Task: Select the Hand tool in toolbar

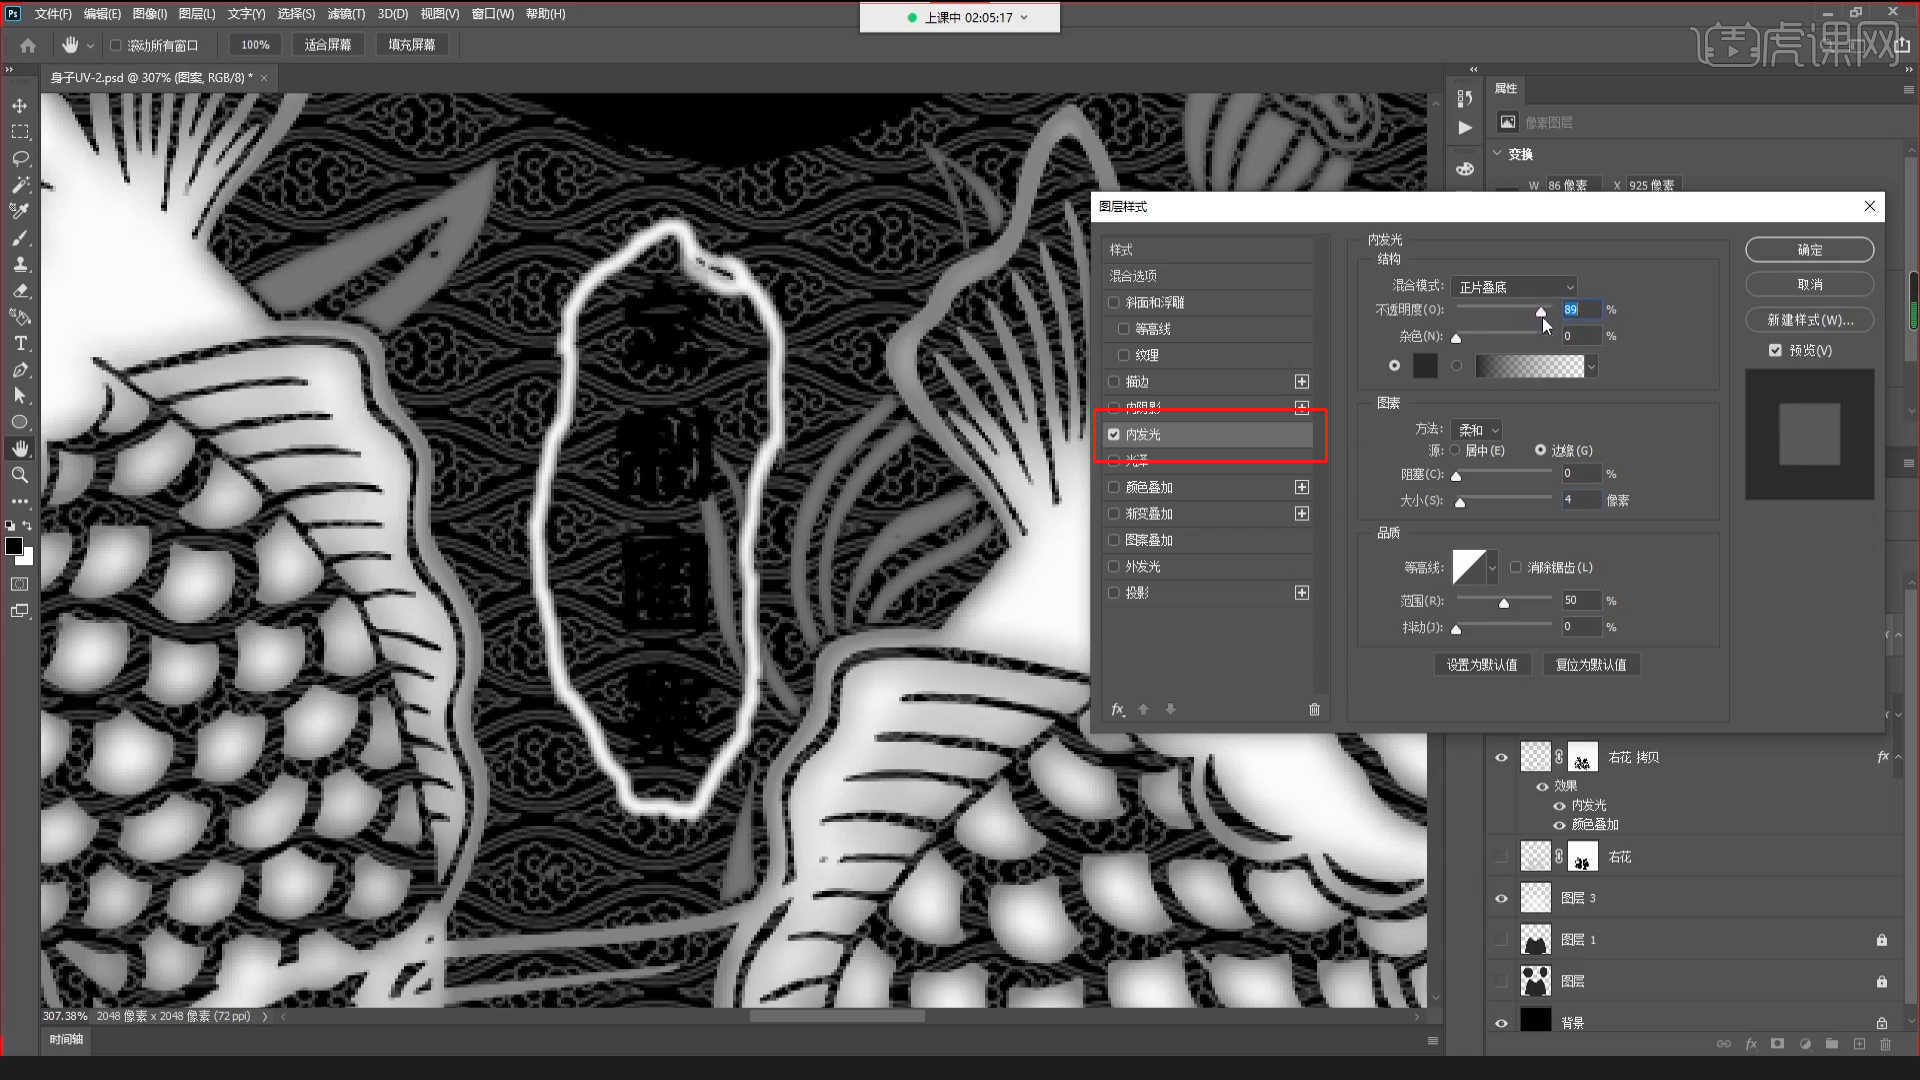Action: (20, 449)
